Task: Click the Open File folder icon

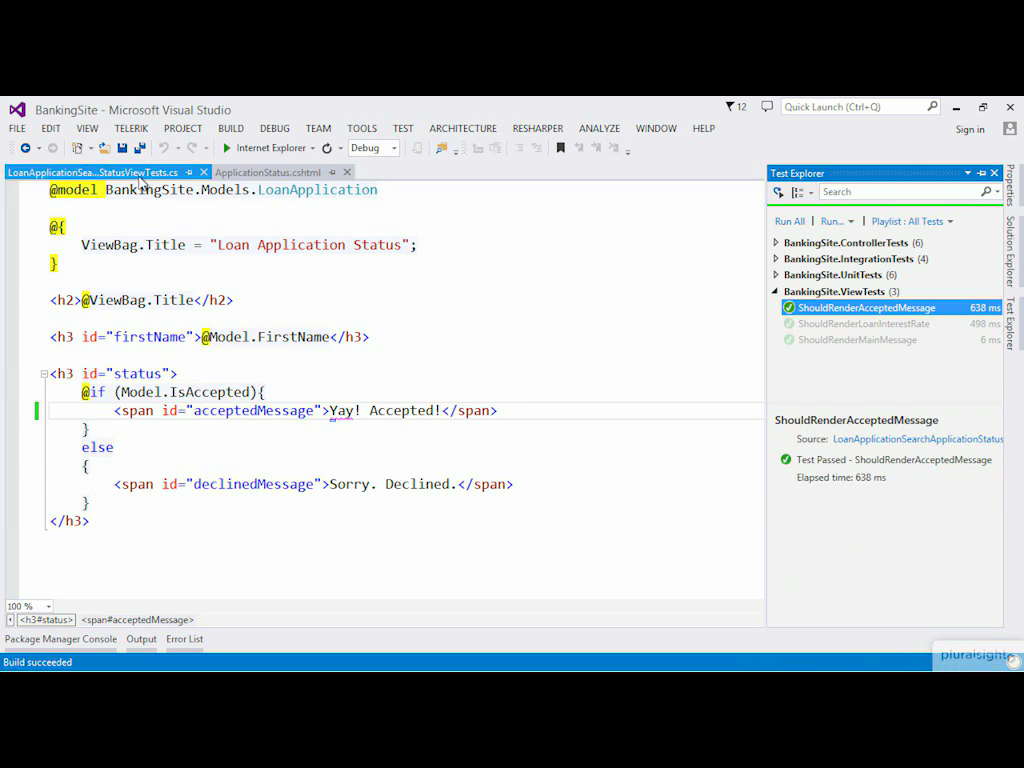Action: [x=104, y=148]
